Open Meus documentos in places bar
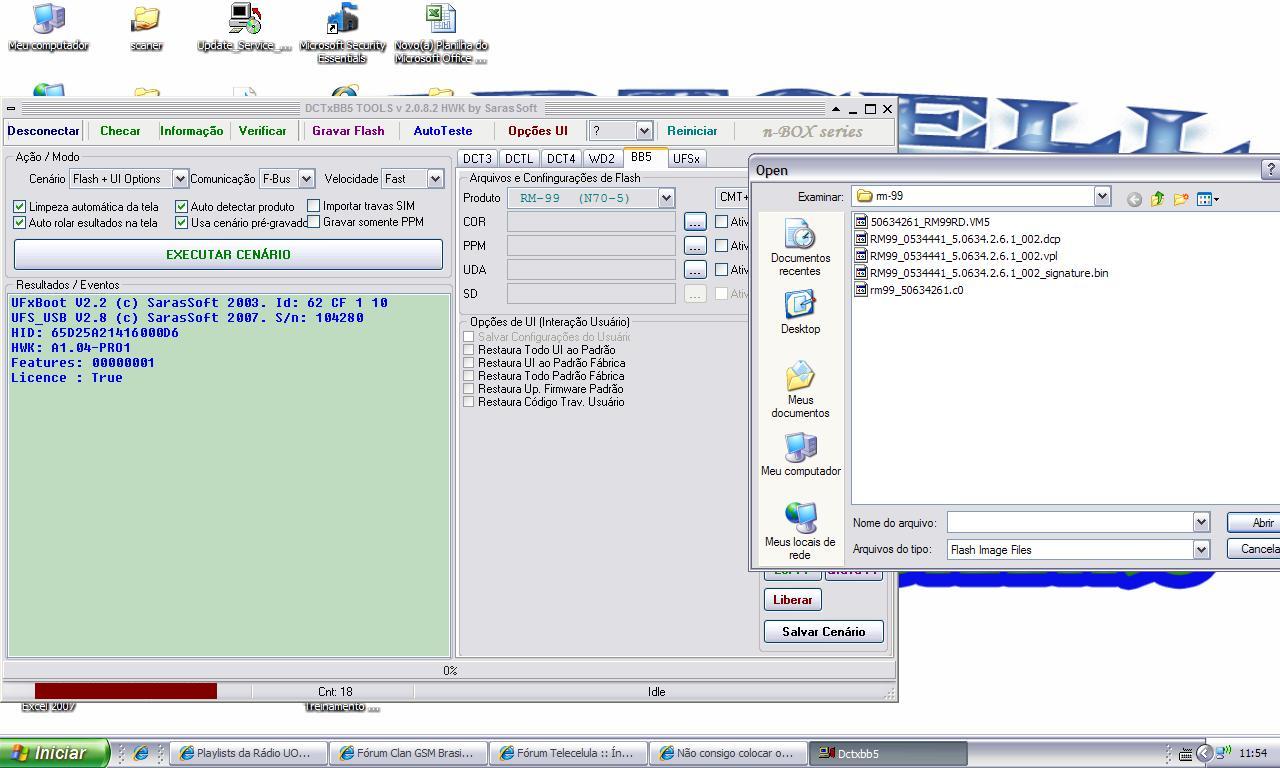The height and width of the screenshot is (768, 1280). pos(800,389)
